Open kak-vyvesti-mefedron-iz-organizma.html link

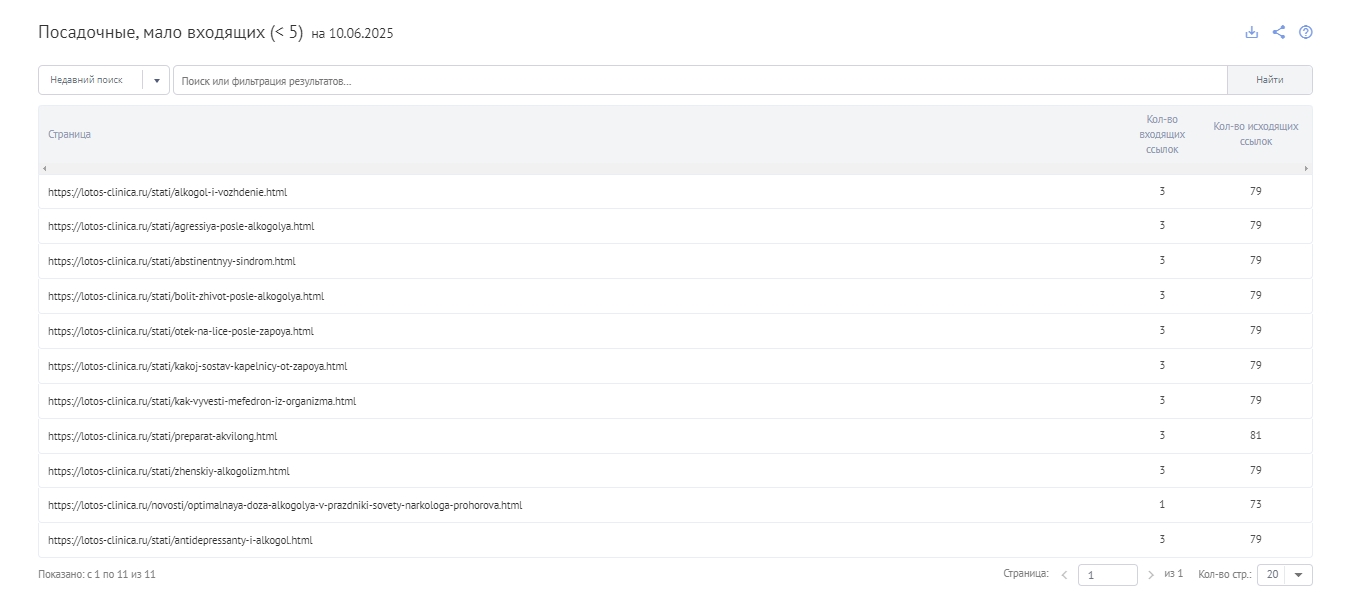tap(202, 401)
